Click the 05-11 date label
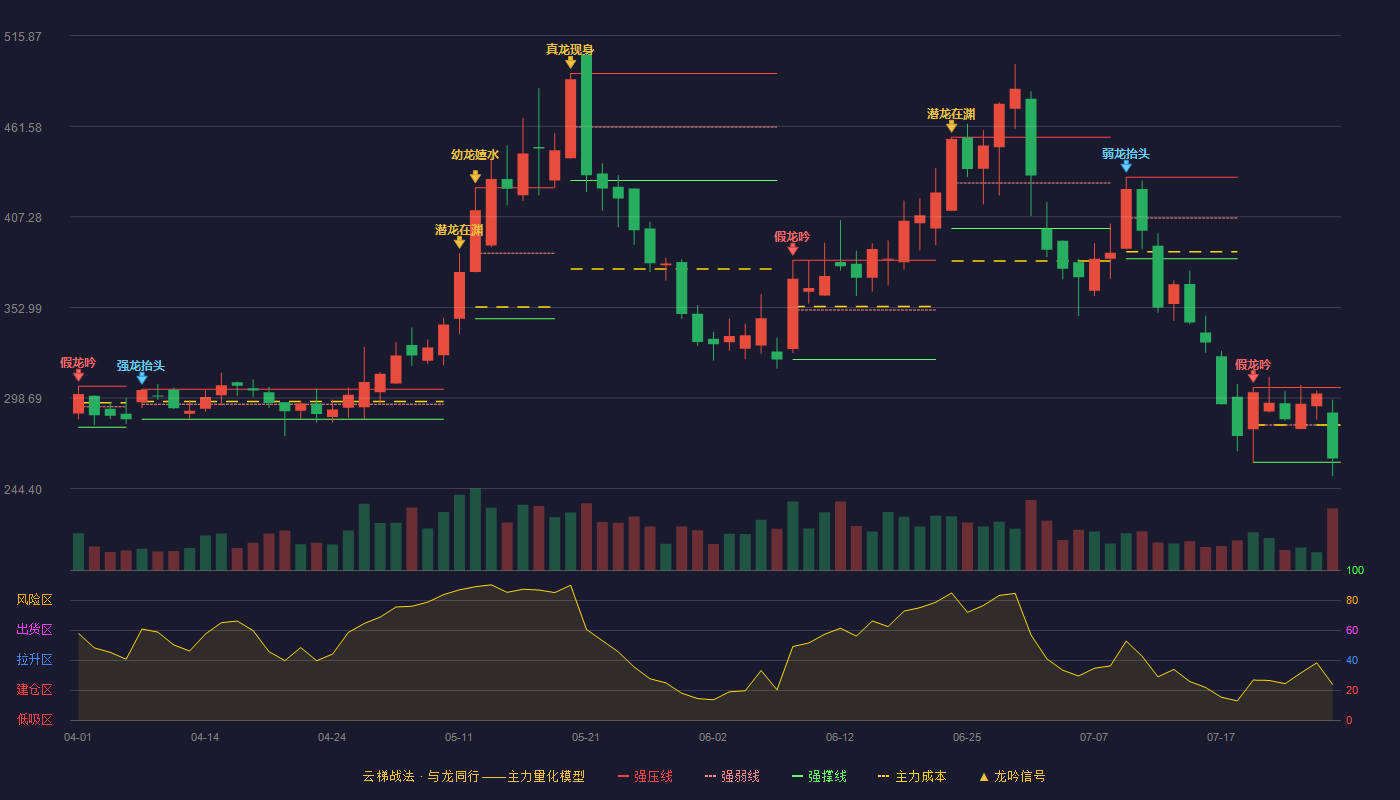 (459, 737)
